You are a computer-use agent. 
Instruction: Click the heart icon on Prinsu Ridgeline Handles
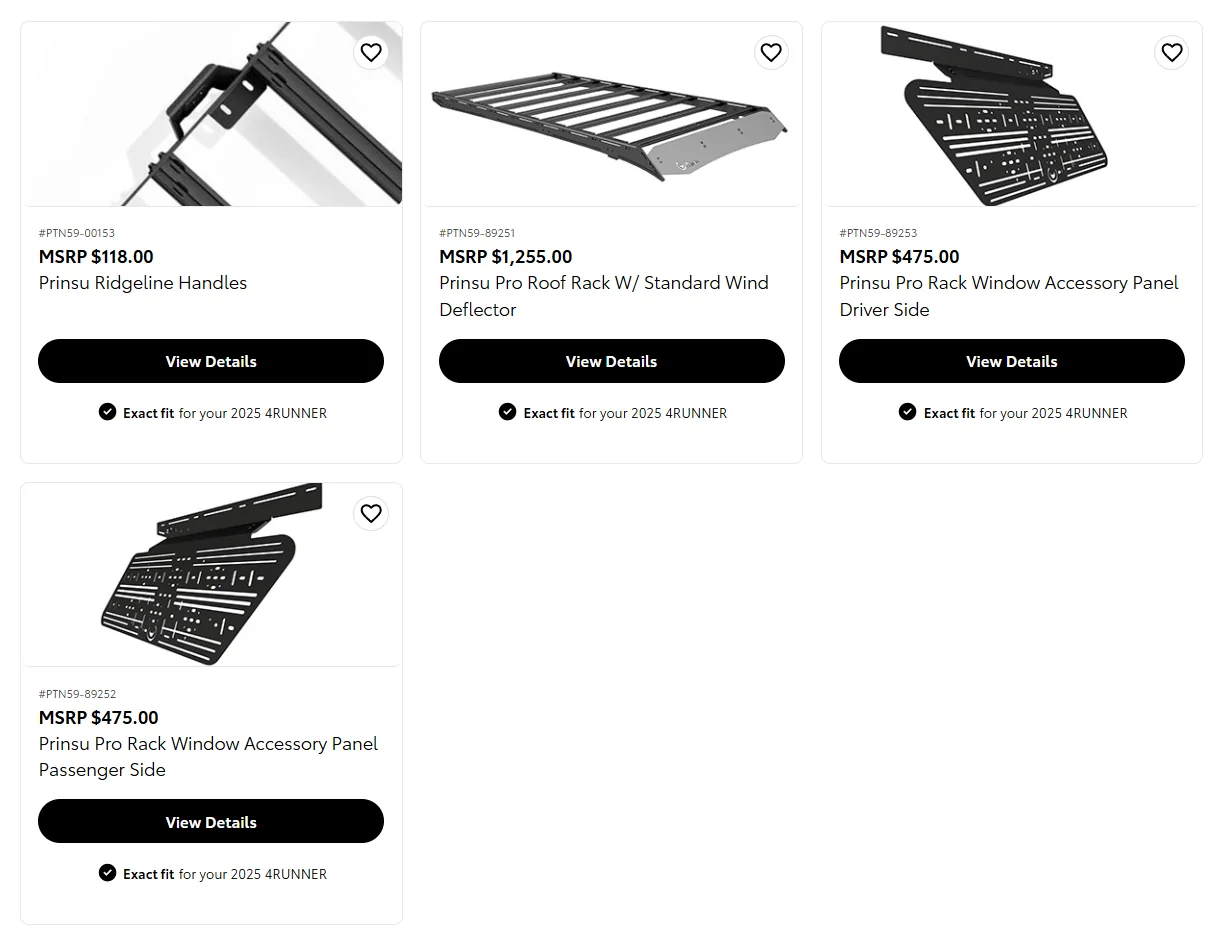click(371, 52)
